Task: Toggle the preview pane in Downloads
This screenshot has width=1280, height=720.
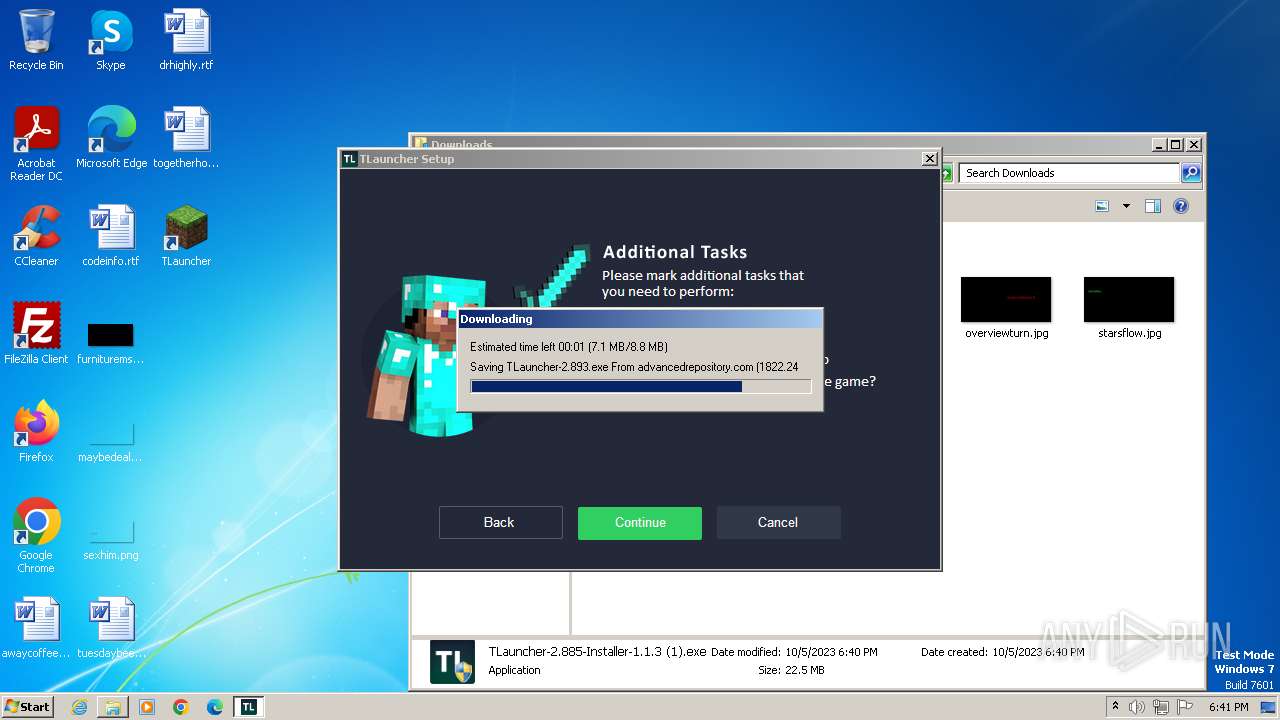Action: pyautogui.click(x=1152, y=206)
